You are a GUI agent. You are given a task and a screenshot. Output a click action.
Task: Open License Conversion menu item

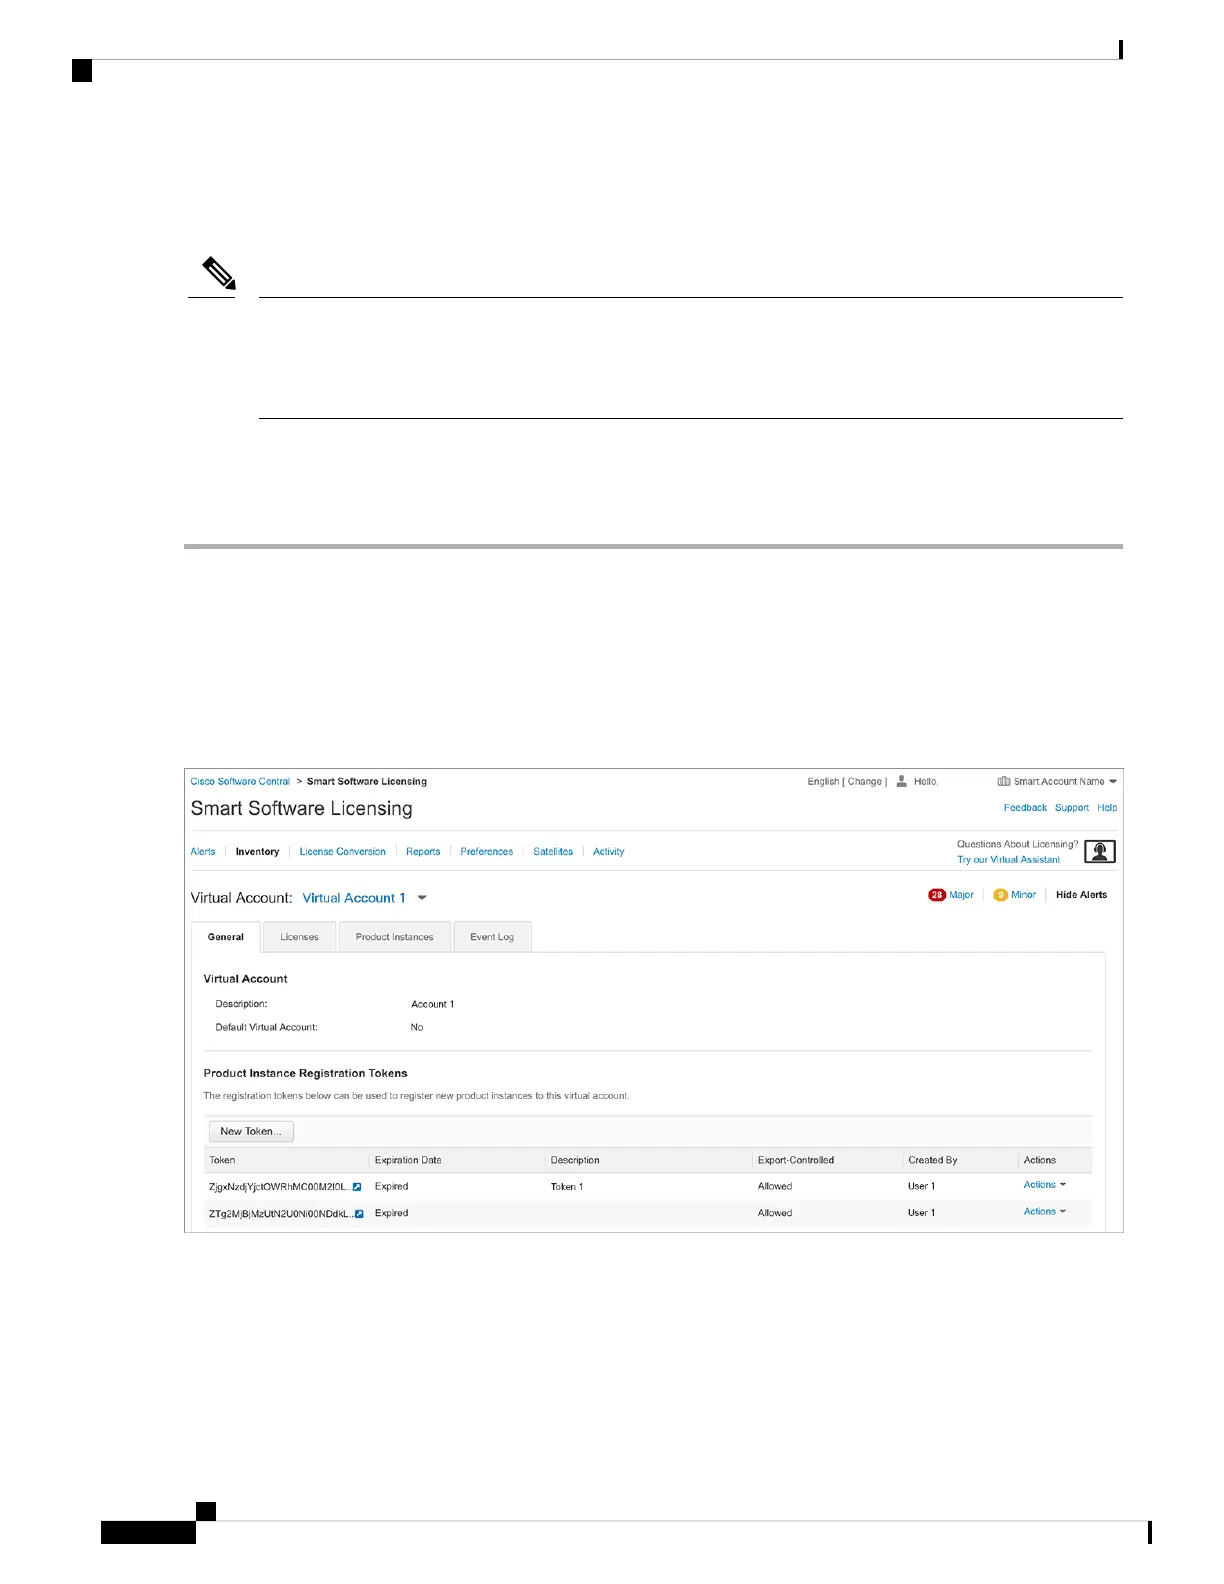click(342, 852)
